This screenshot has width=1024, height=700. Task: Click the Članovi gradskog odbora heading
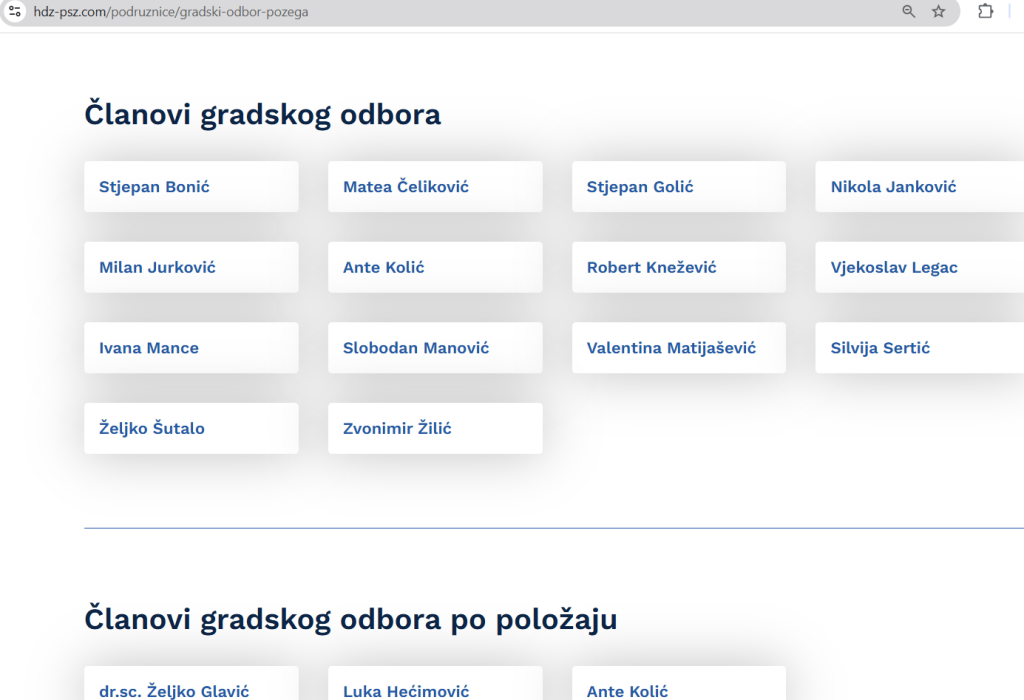(x=263, y=114)
